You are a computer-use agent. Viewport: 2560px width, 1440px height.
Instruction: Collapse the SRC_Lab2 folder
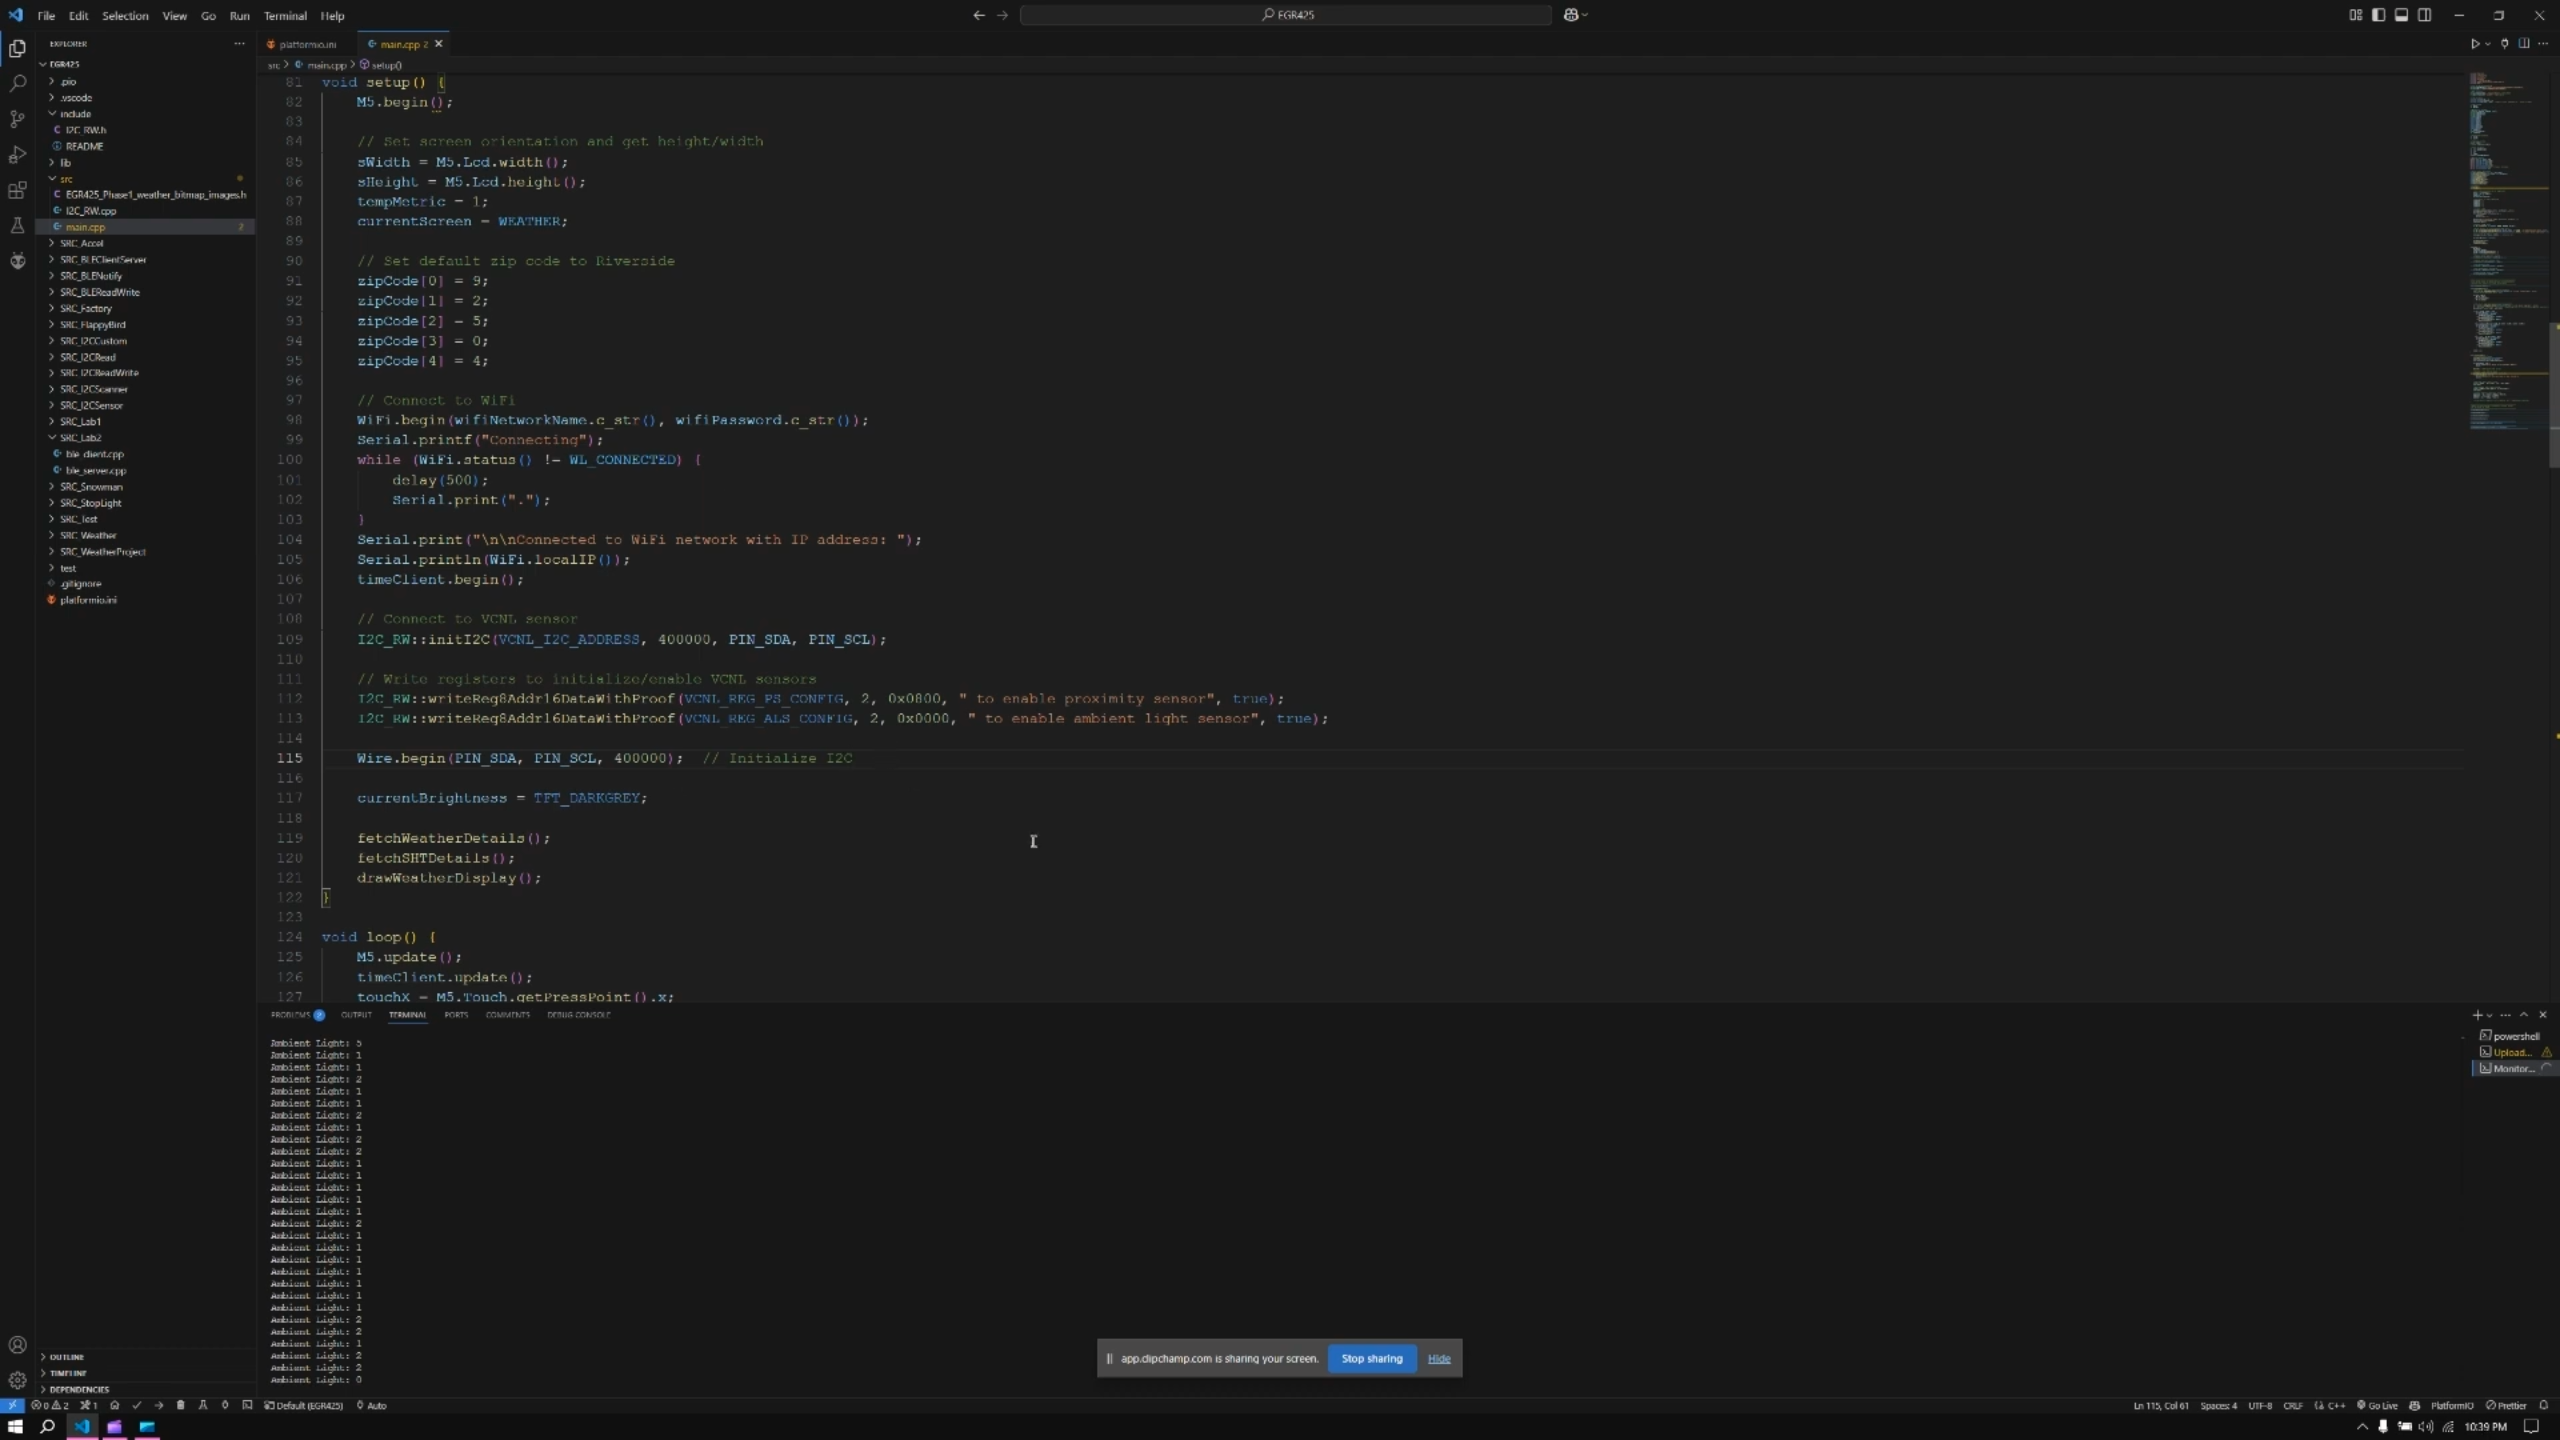80,438
